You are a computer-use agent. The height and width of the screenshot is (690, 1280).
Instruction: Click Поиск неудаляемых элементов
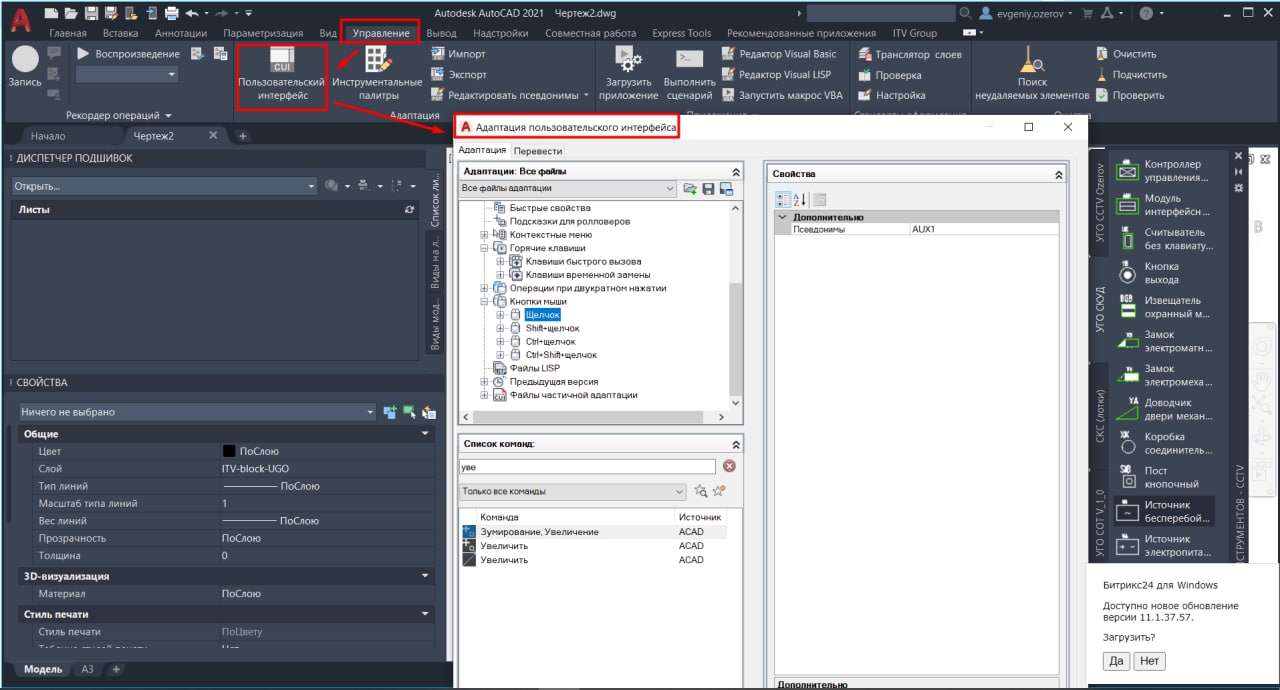pos(1032,75)
